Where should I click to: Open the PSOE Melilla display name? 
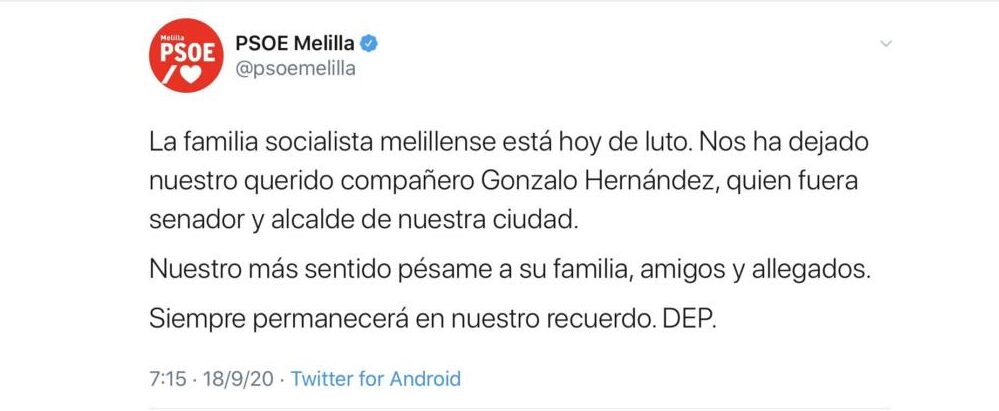(295, 43)
